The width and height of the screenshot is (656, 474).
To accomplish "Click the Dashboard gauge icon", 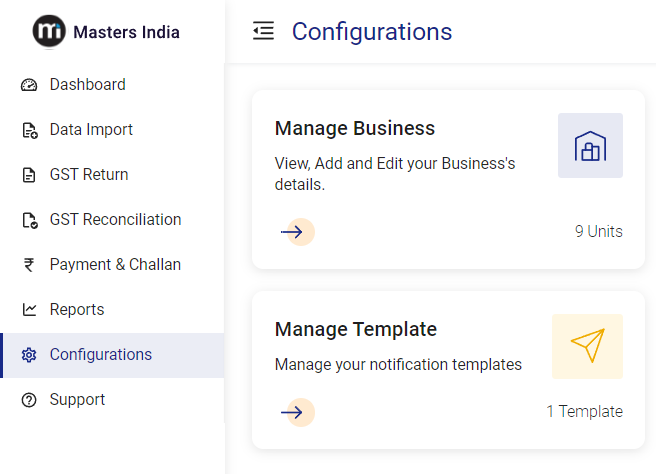I will pyautogui.click(x=29, y=85).
